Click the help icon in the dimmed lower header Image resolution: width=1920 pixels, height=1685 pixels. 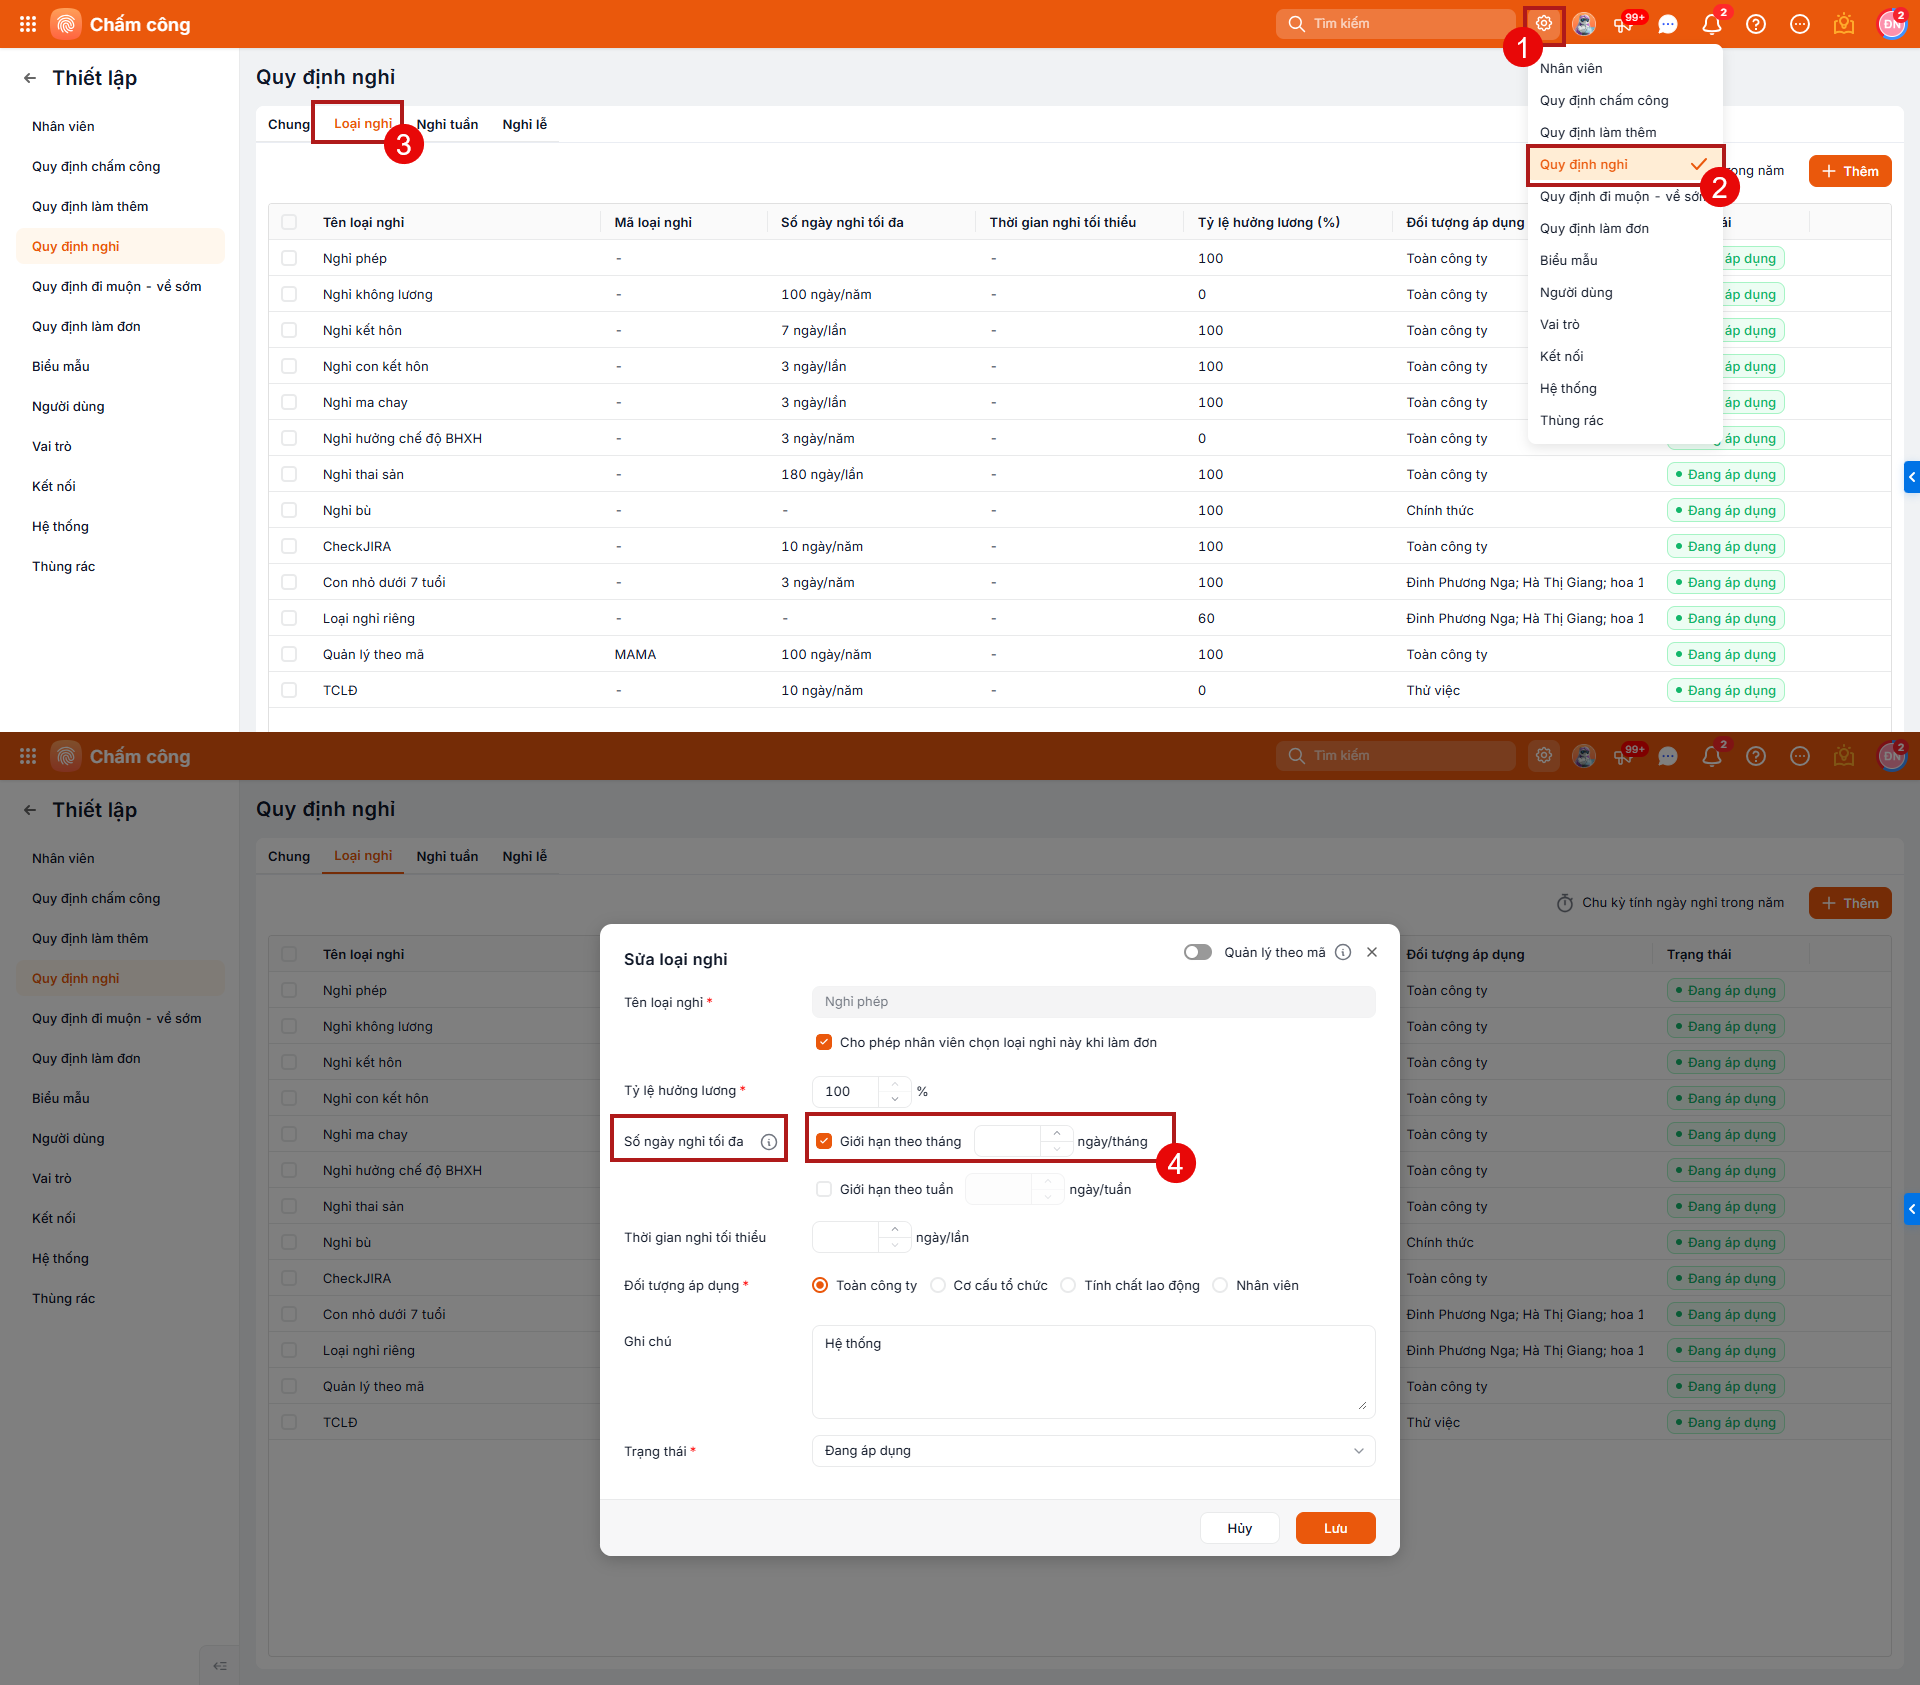click(1756, 756)
